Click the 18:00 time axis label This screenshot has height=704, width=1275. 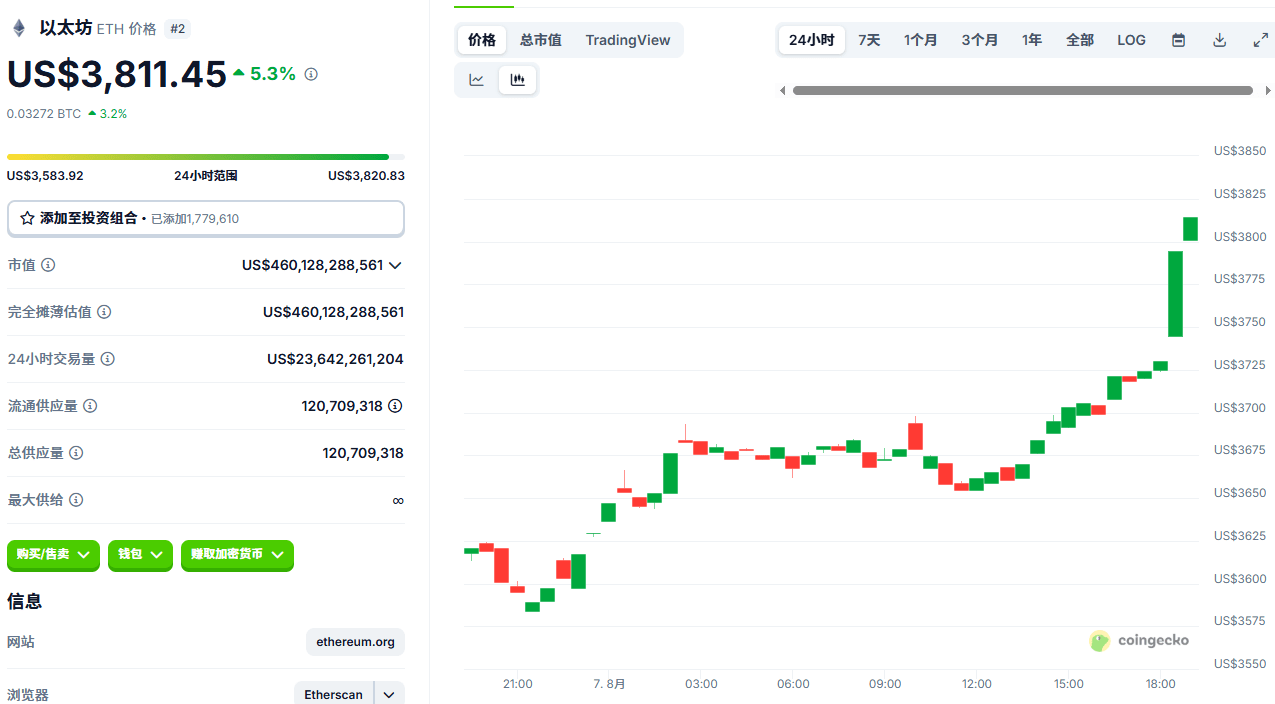(x=1160, y=684)
